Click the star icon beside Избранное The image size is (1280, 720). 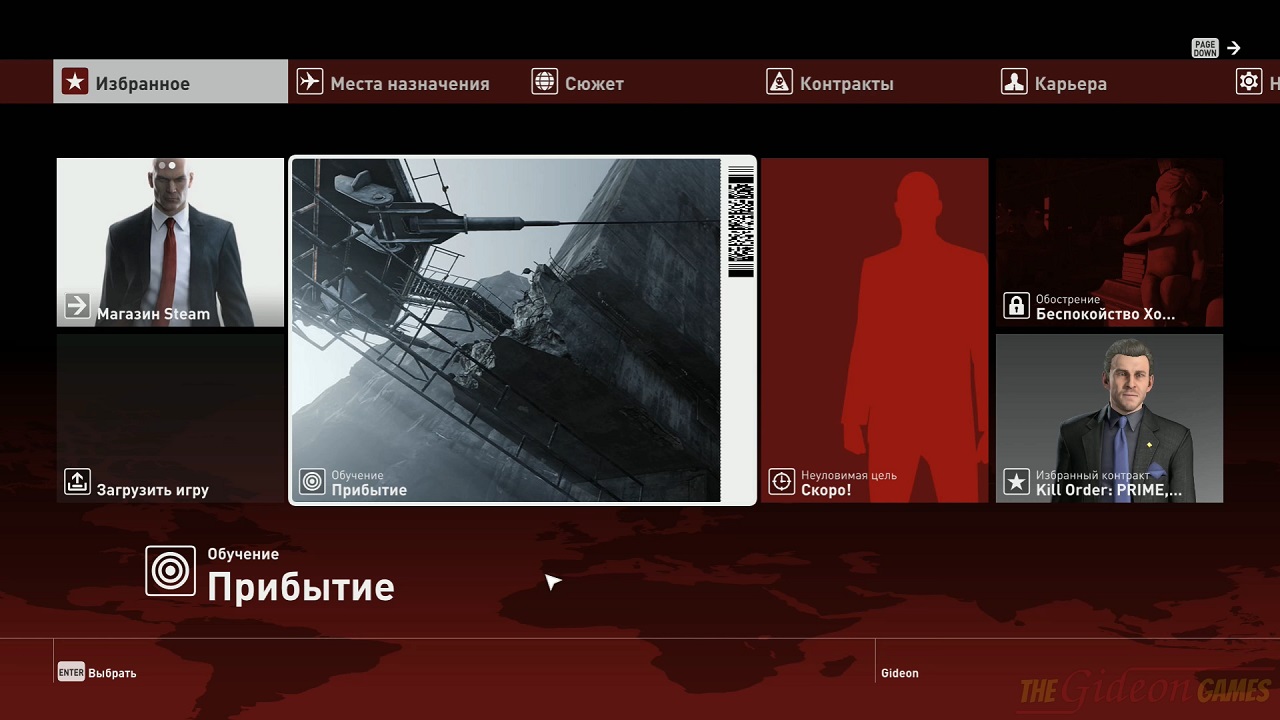75,82
